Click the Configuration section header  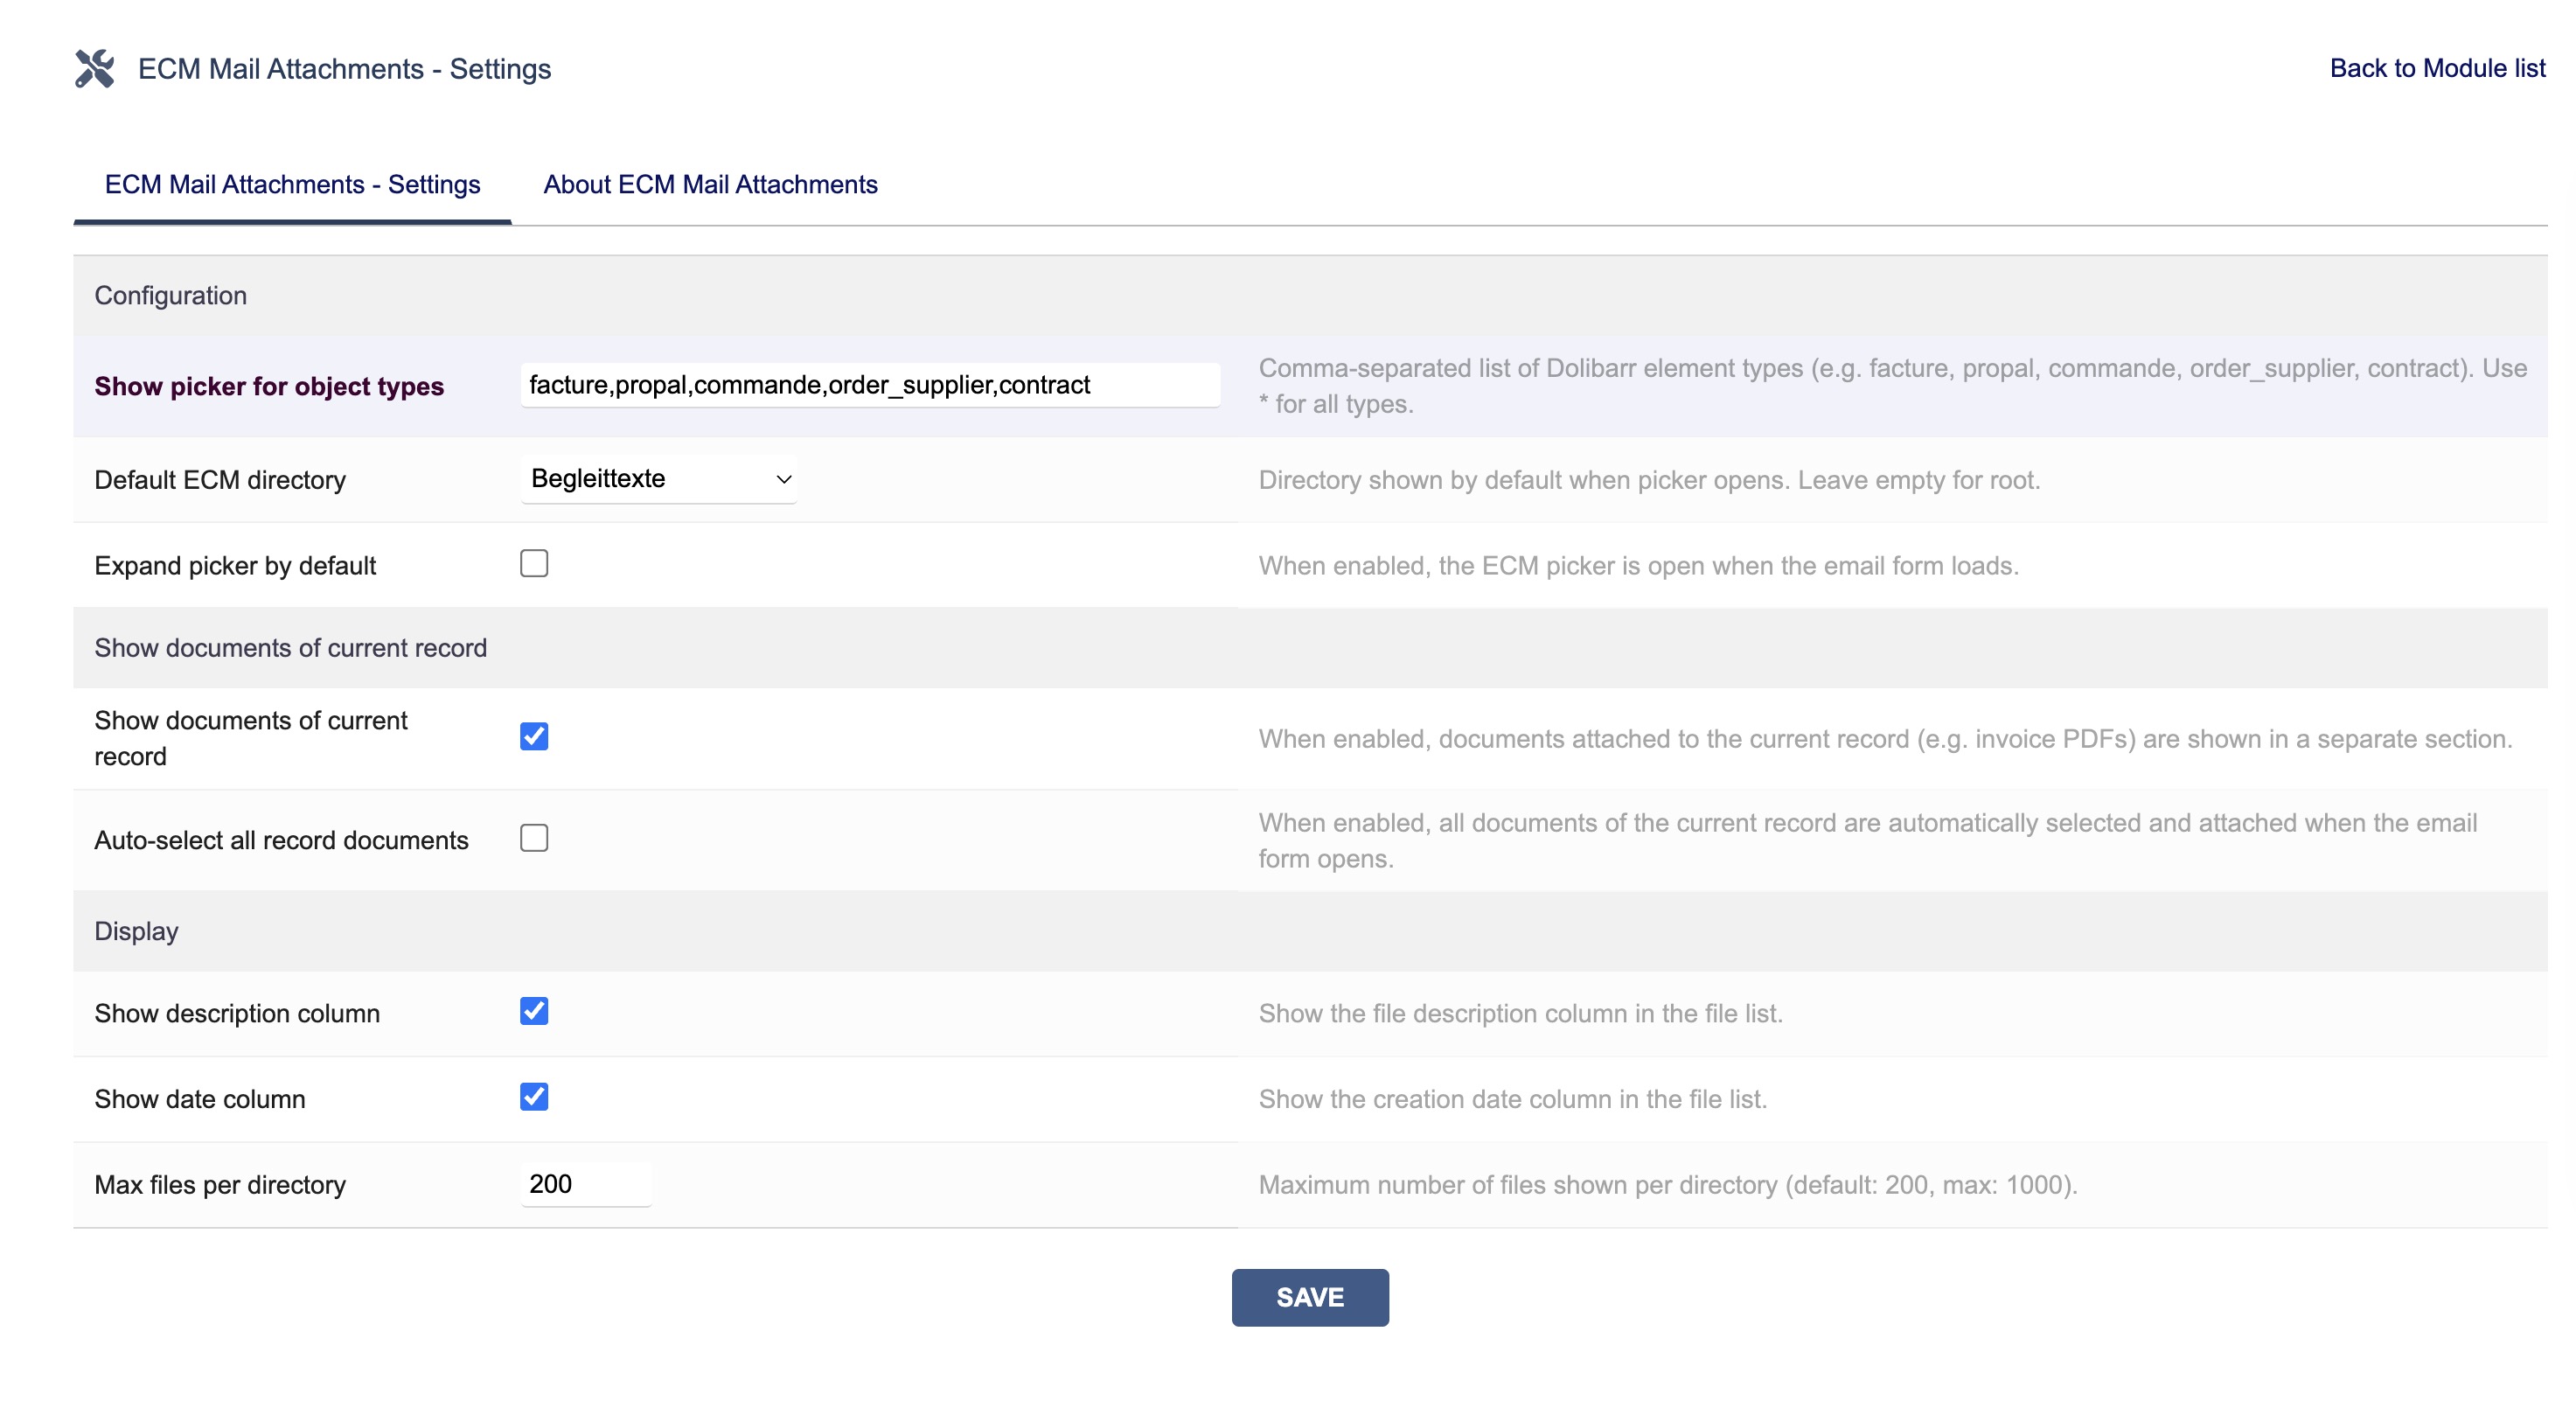click(171, 296)
